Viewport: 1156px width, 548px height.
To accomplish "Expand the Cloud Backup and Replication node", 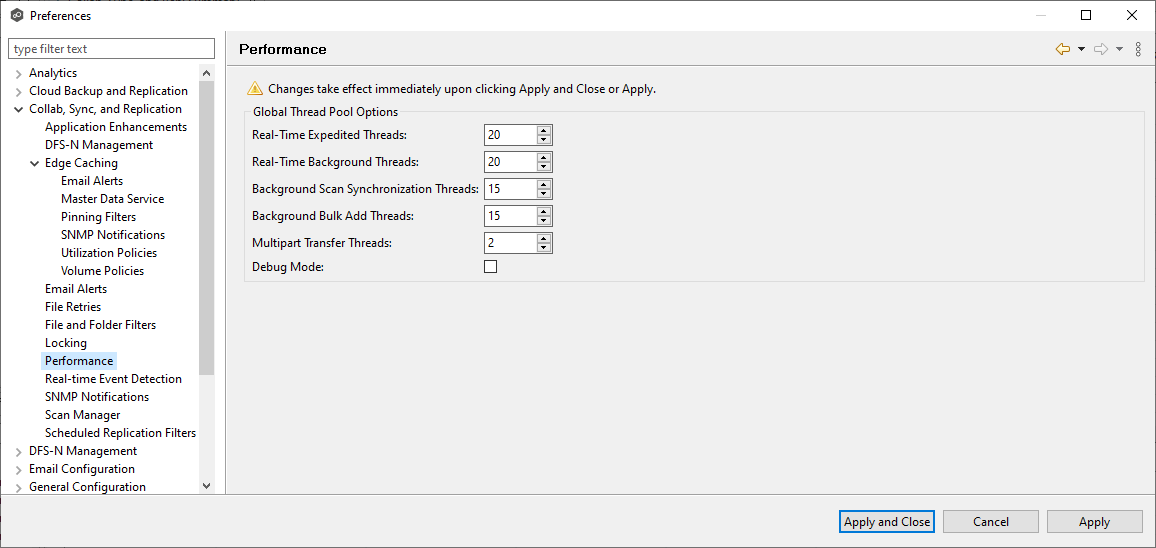I will [x=19, y=91].
